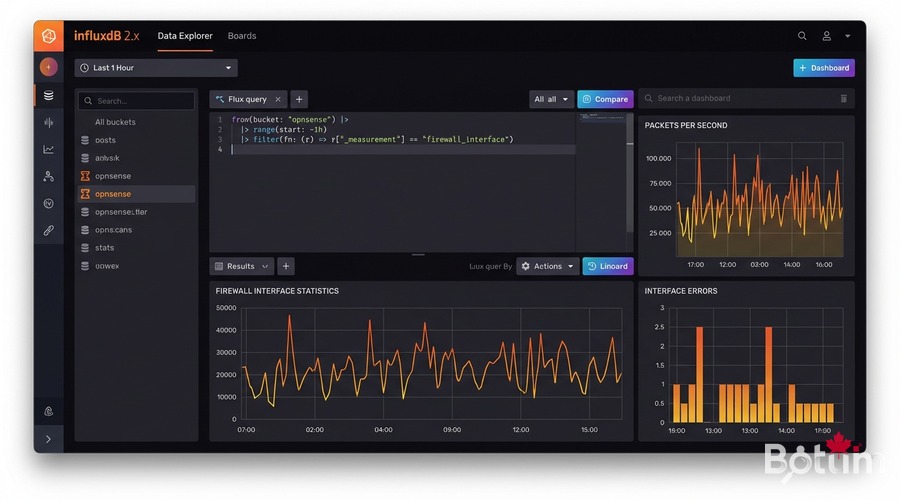This screenshot has width=900, height=500.
Task: Click the range(start: -1h) code line
Action: (284, 129)
